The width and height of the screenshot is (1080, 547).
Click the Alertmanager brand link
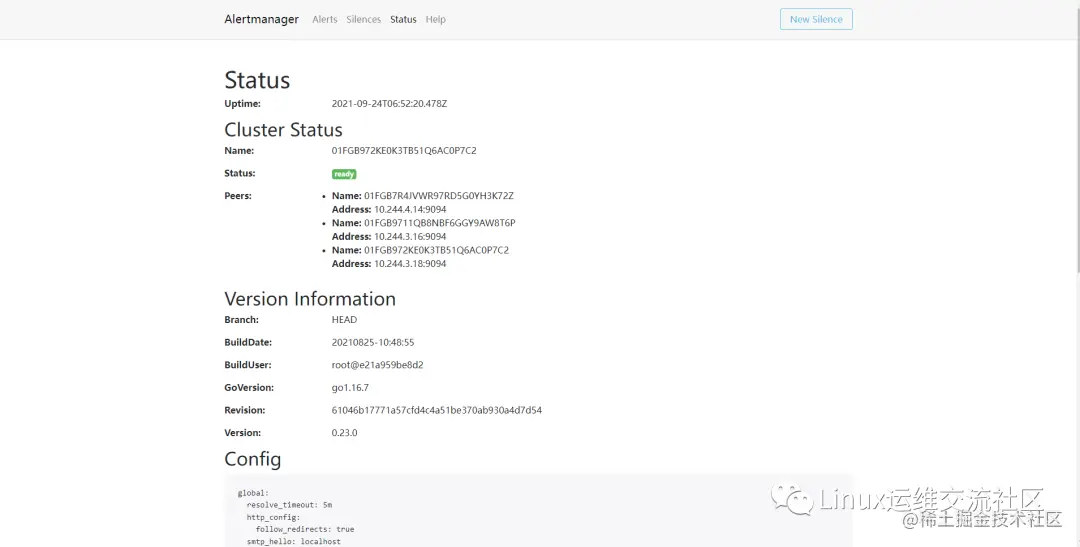pos(261,19)
